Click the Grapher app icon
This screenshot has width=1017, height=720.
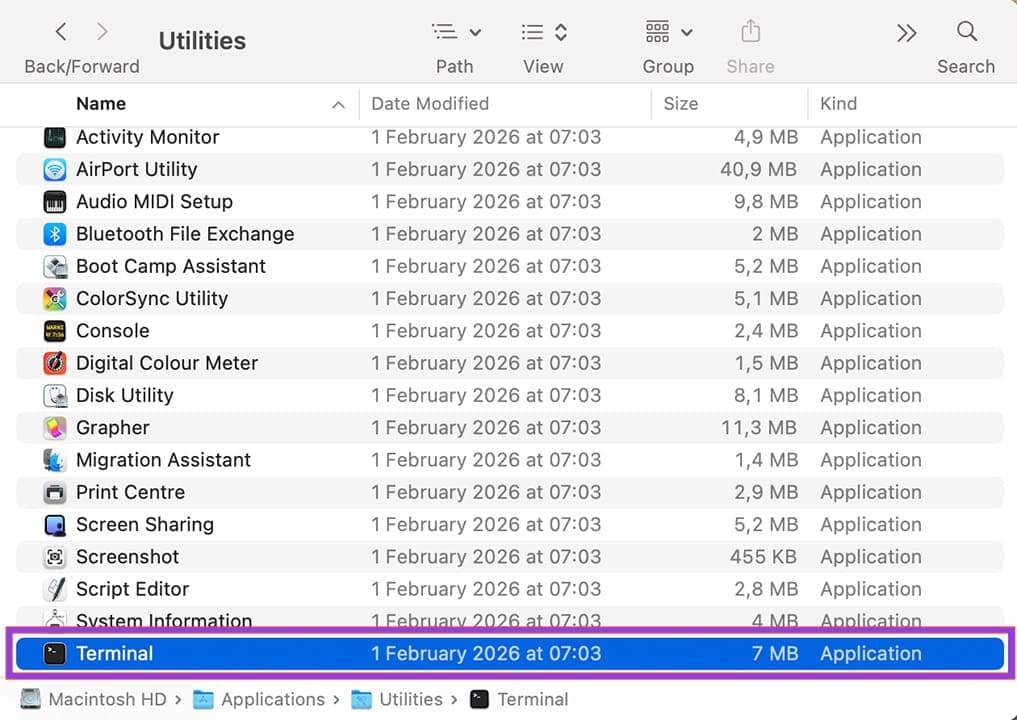54,428
